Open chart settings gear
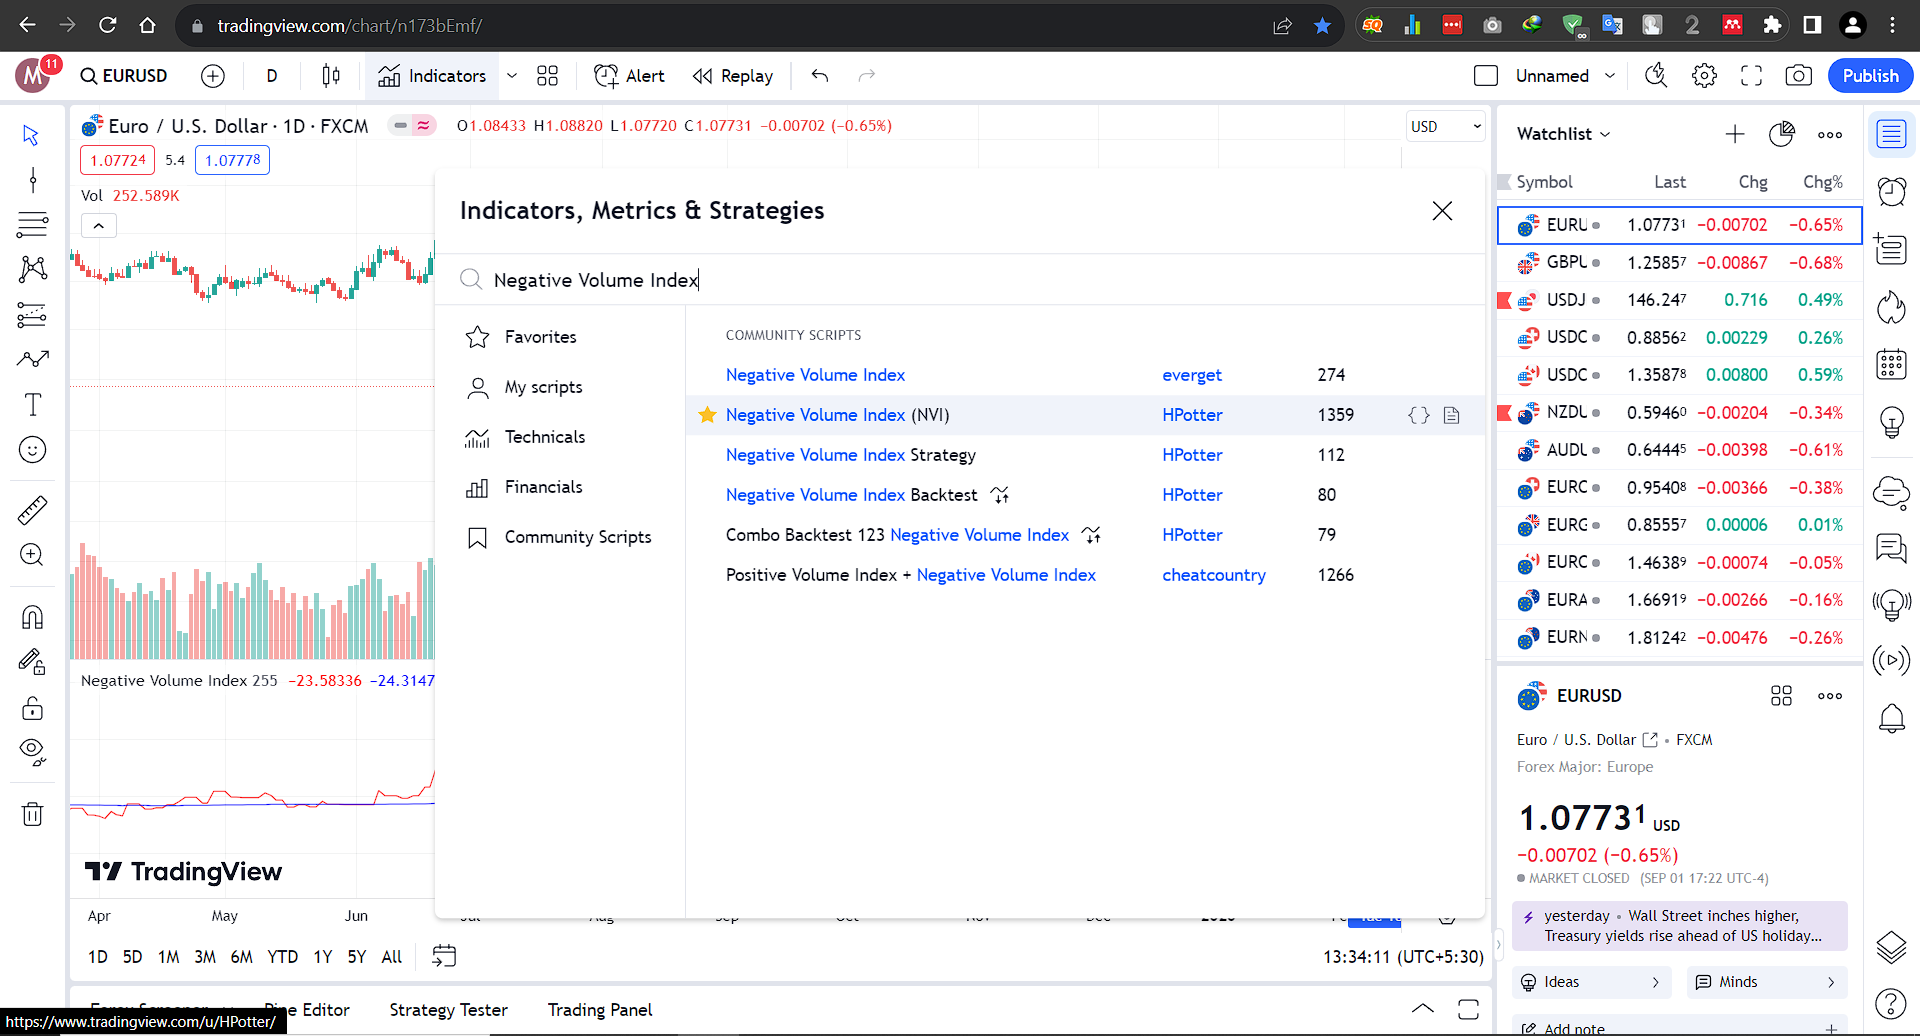Screen dimensions: 1920x1036 pyautogui.click(x=1704, y=76)
